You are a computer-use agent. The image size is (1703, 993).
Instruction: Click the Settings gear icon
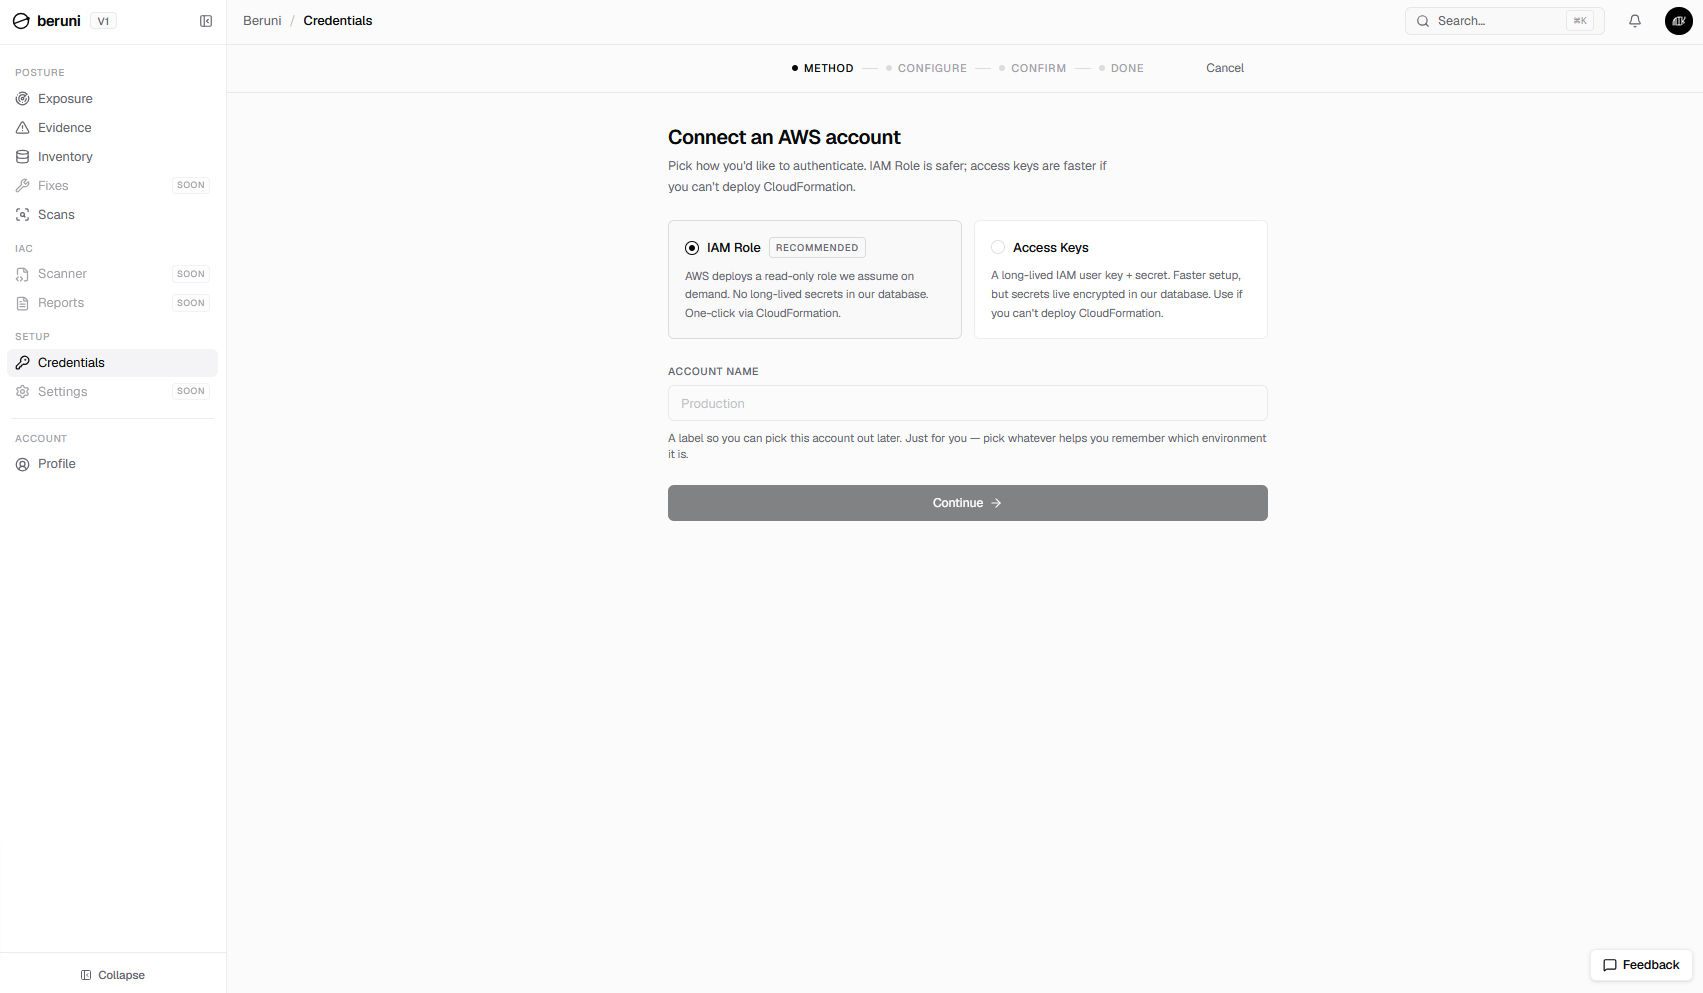(22, 392)
